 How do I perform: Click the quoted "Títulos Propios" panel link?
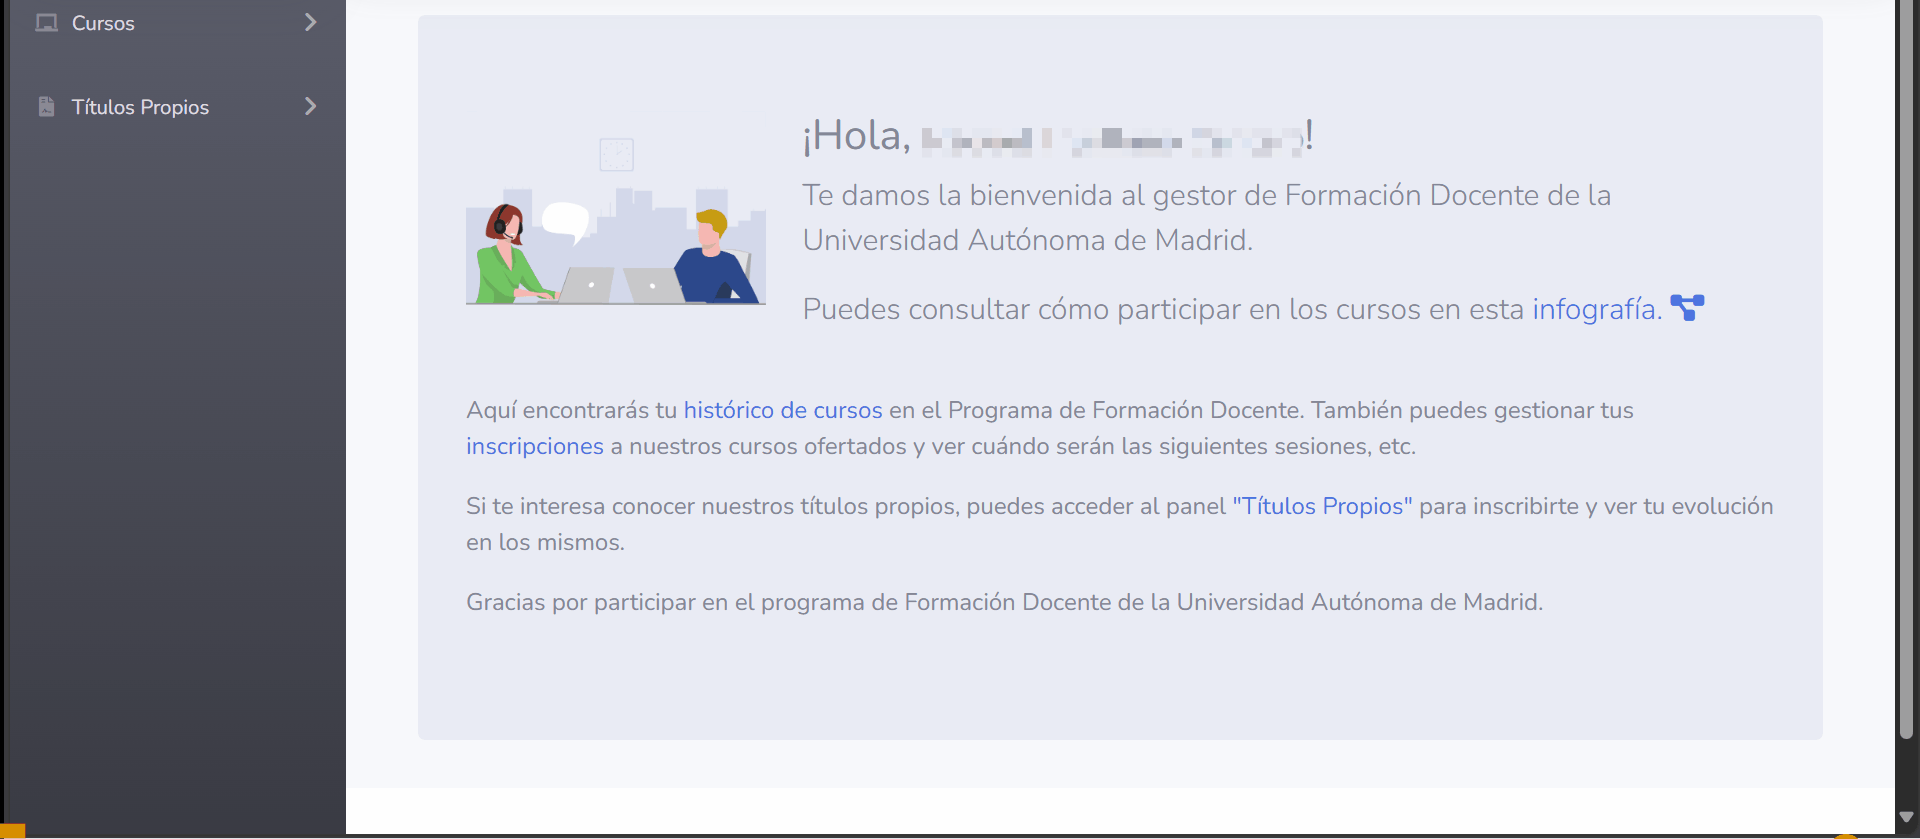1322,506
